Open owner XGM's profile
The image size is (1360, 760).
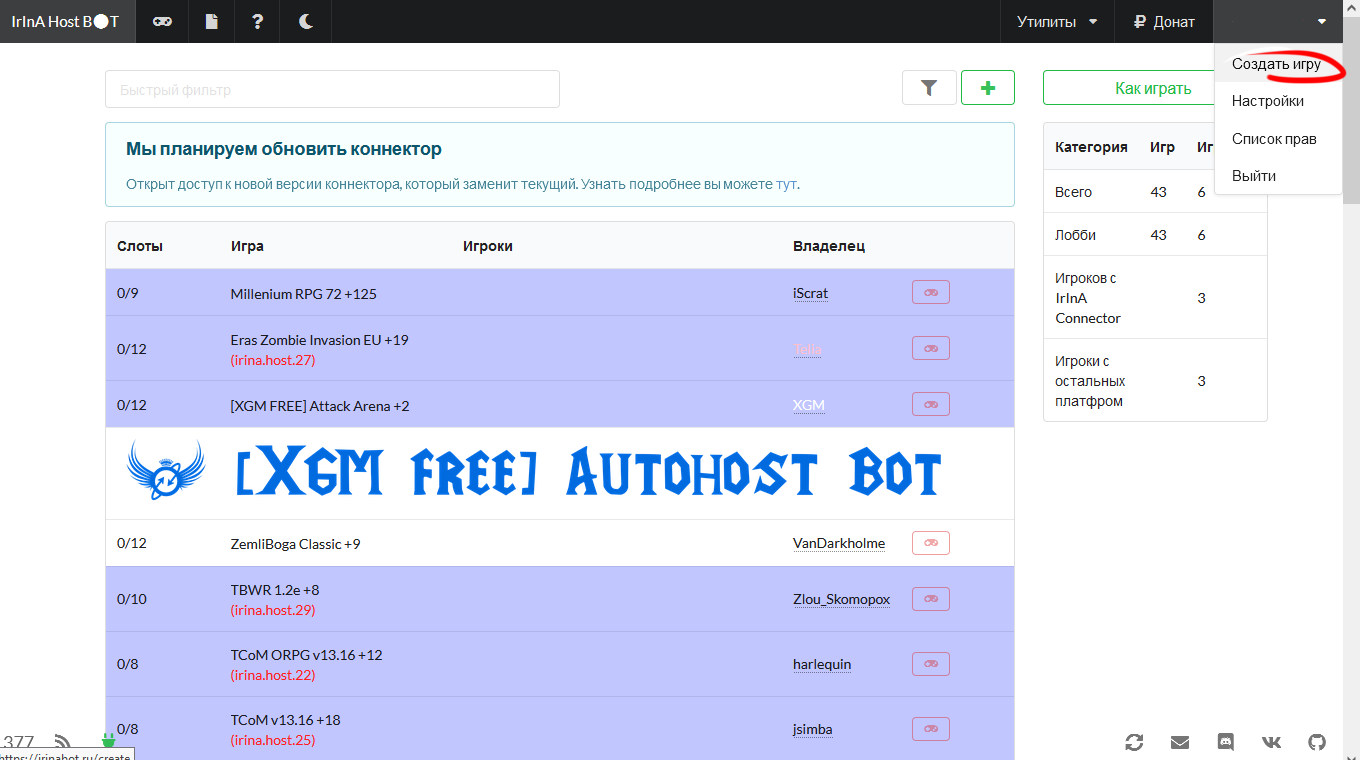point(809,405)
